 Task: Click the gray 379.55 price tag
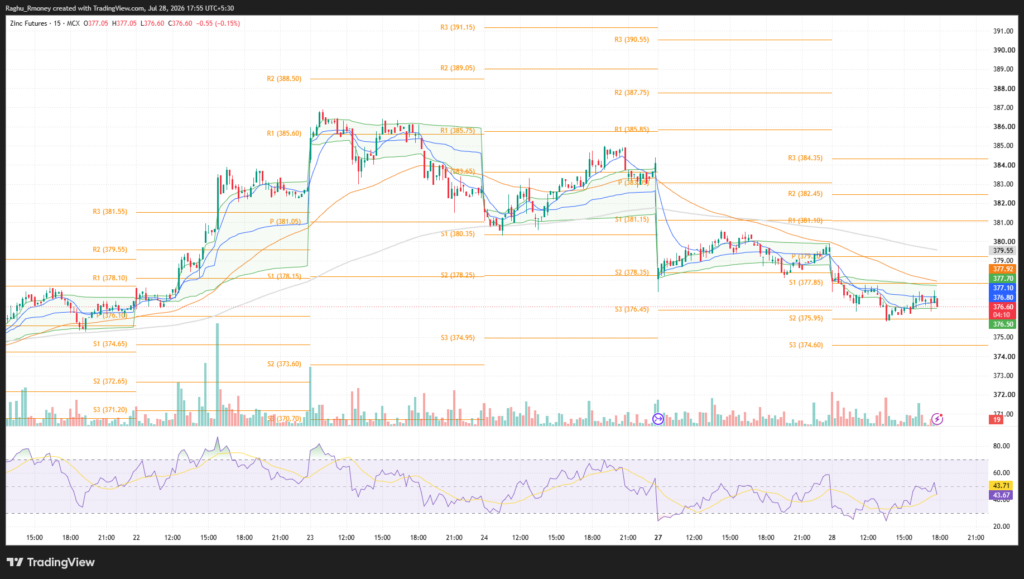coord(1003,250)
